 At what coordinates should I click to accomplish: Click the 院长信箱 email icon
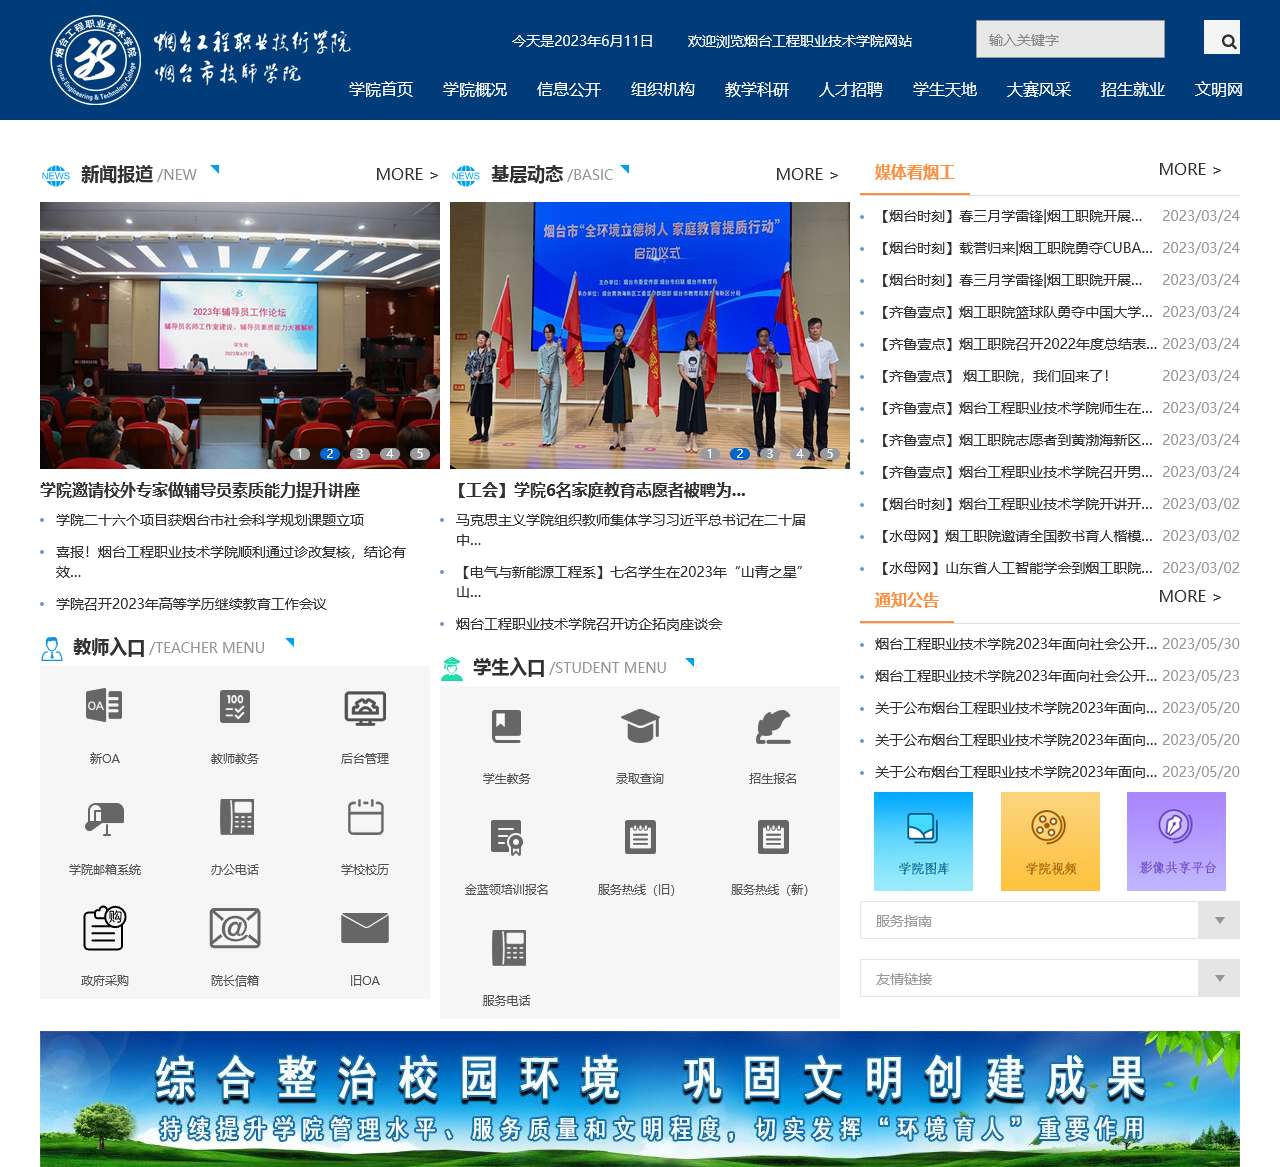(x=234, y=928)
